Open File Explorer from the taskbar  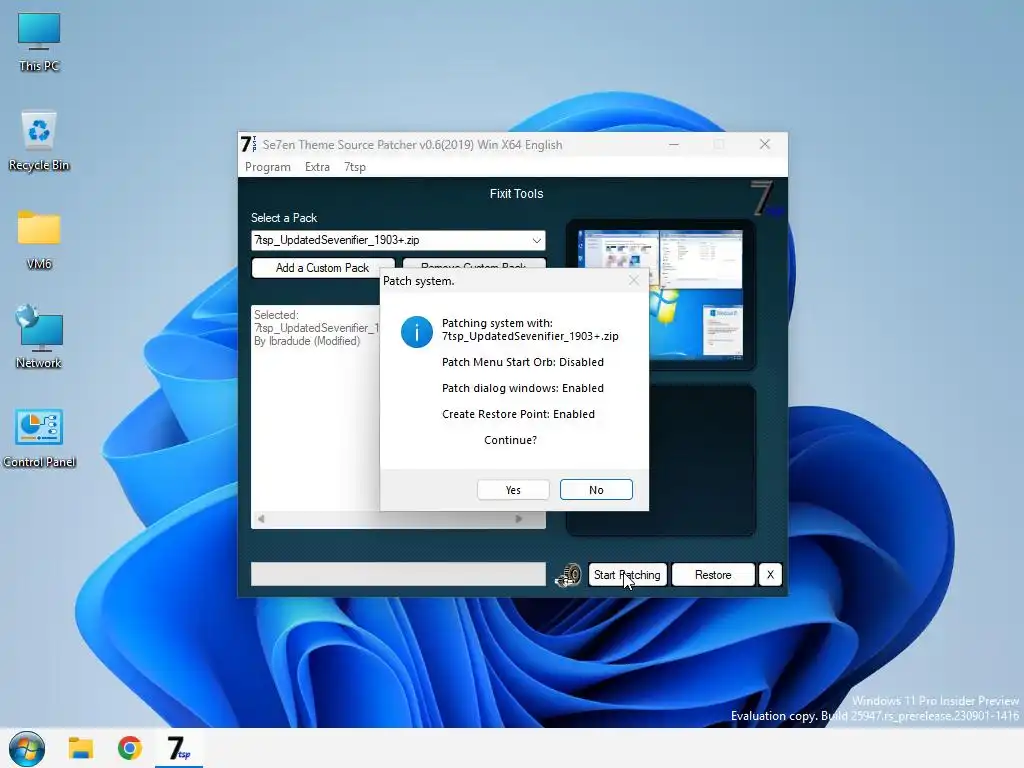click(x=81, y=748)
